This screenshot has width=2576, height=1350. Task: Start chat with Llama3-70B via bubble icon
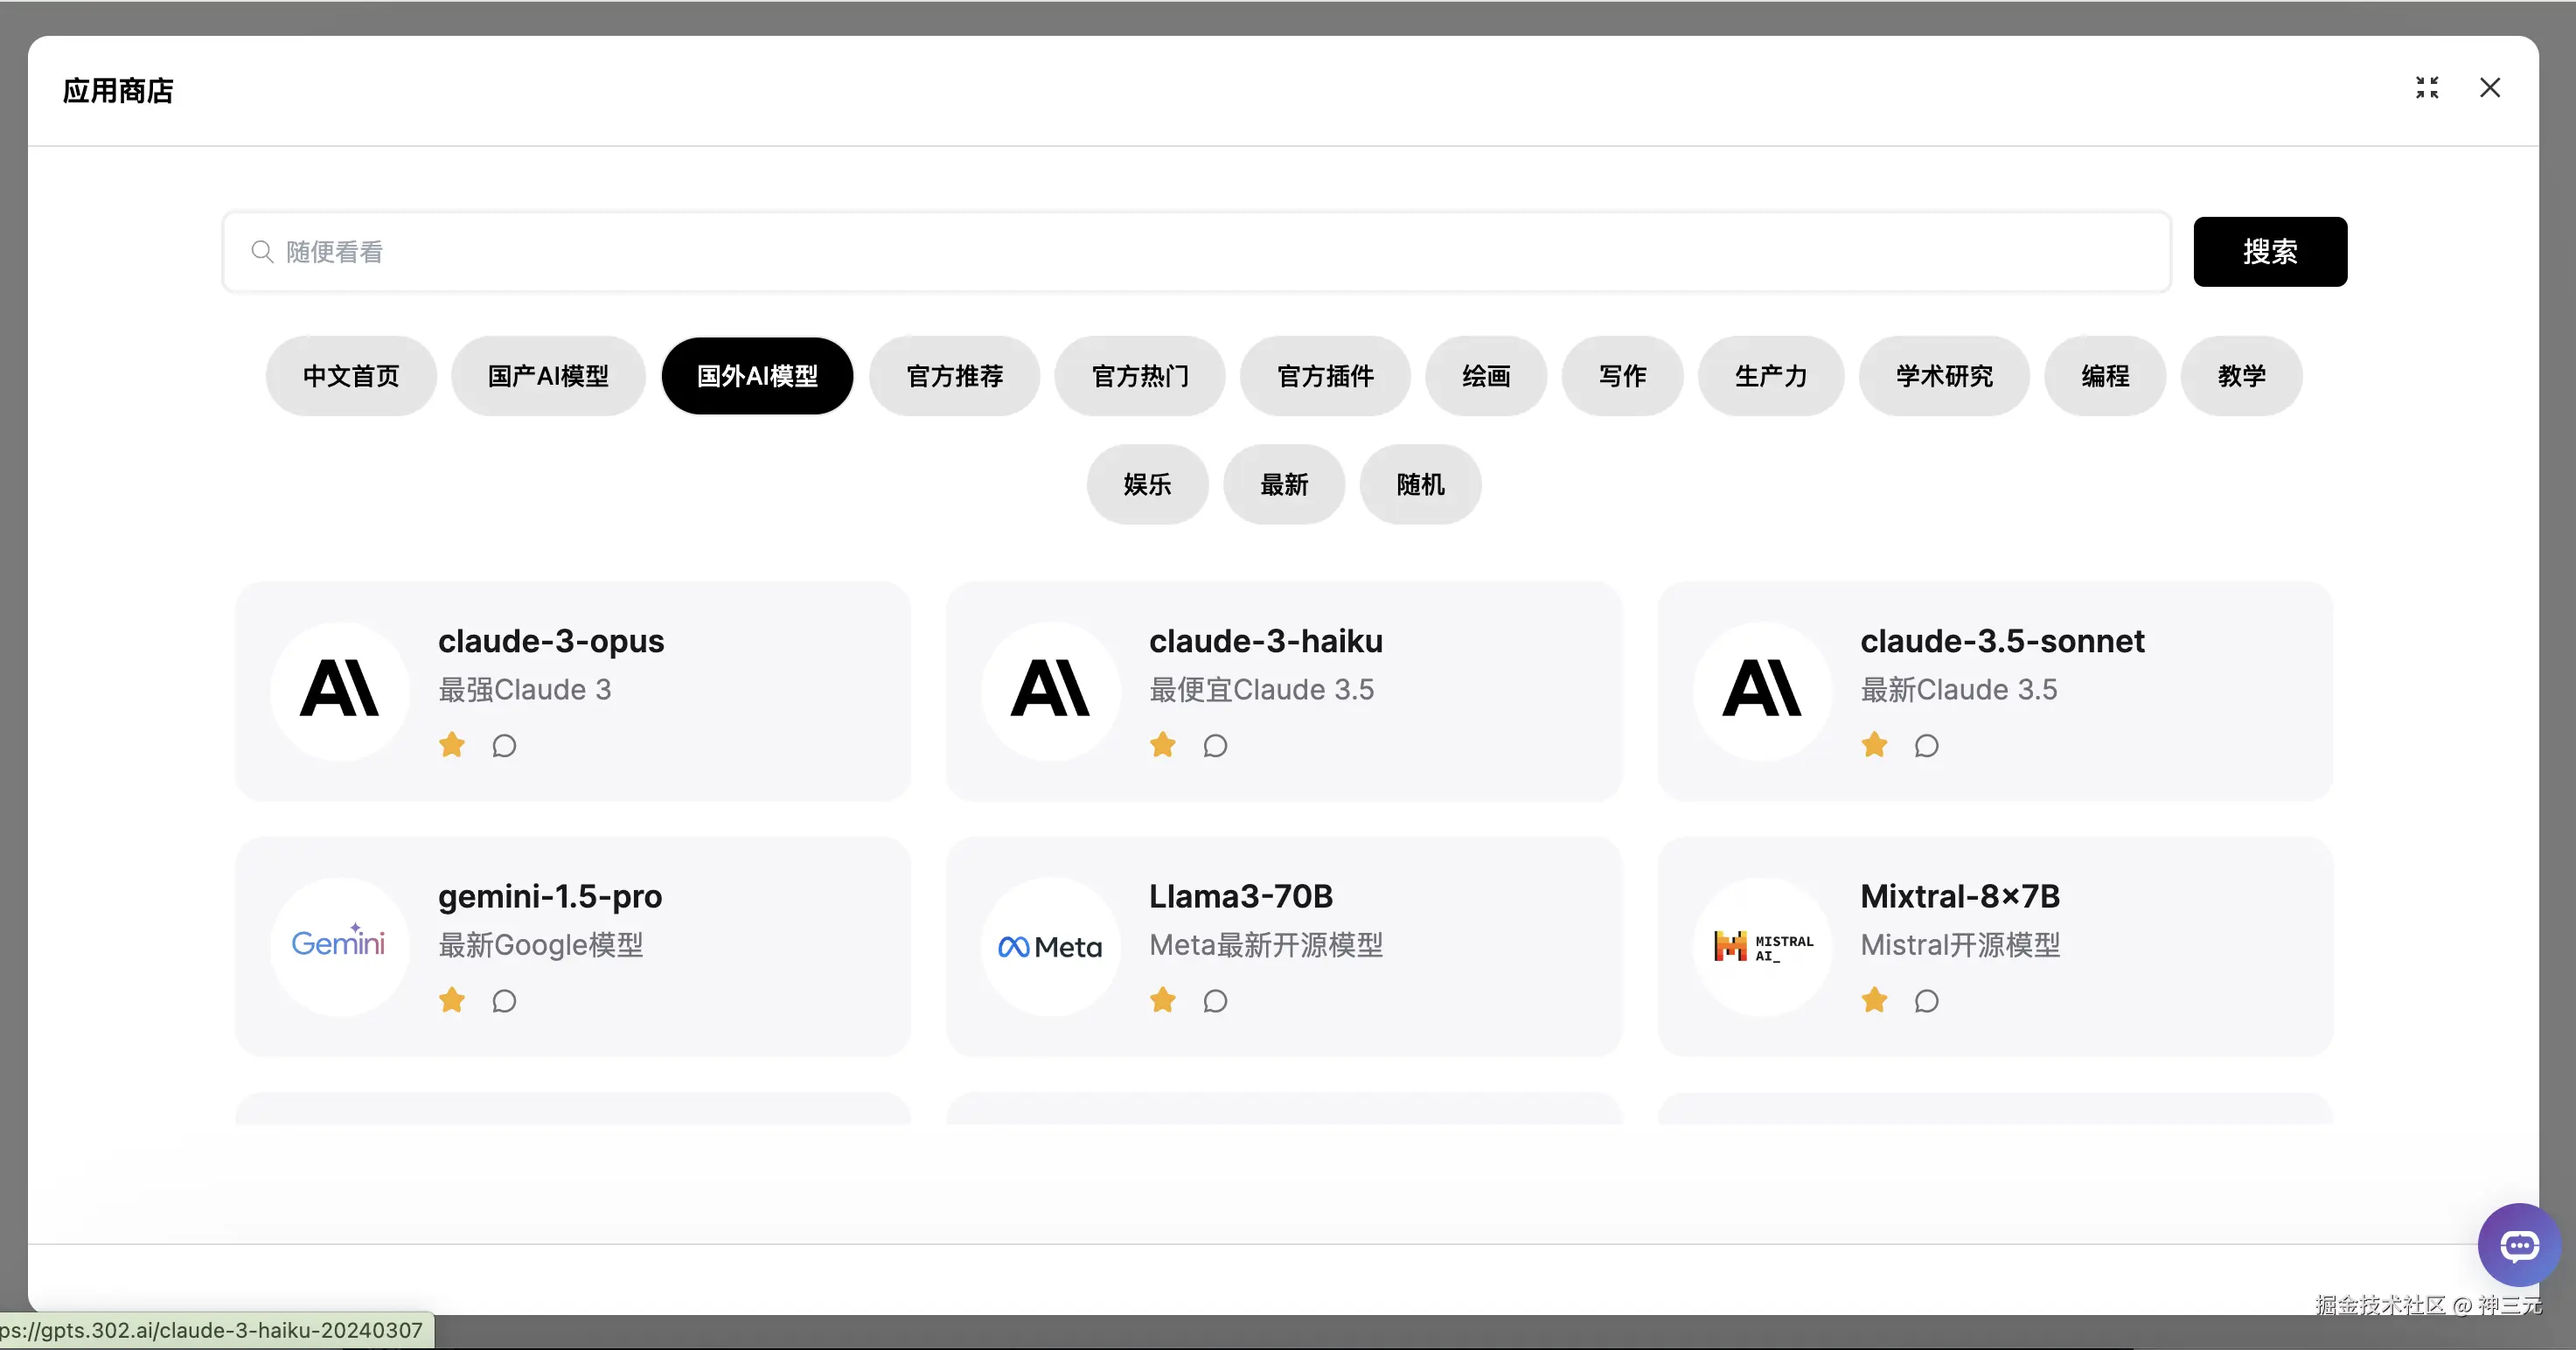coord(1215,1001)
